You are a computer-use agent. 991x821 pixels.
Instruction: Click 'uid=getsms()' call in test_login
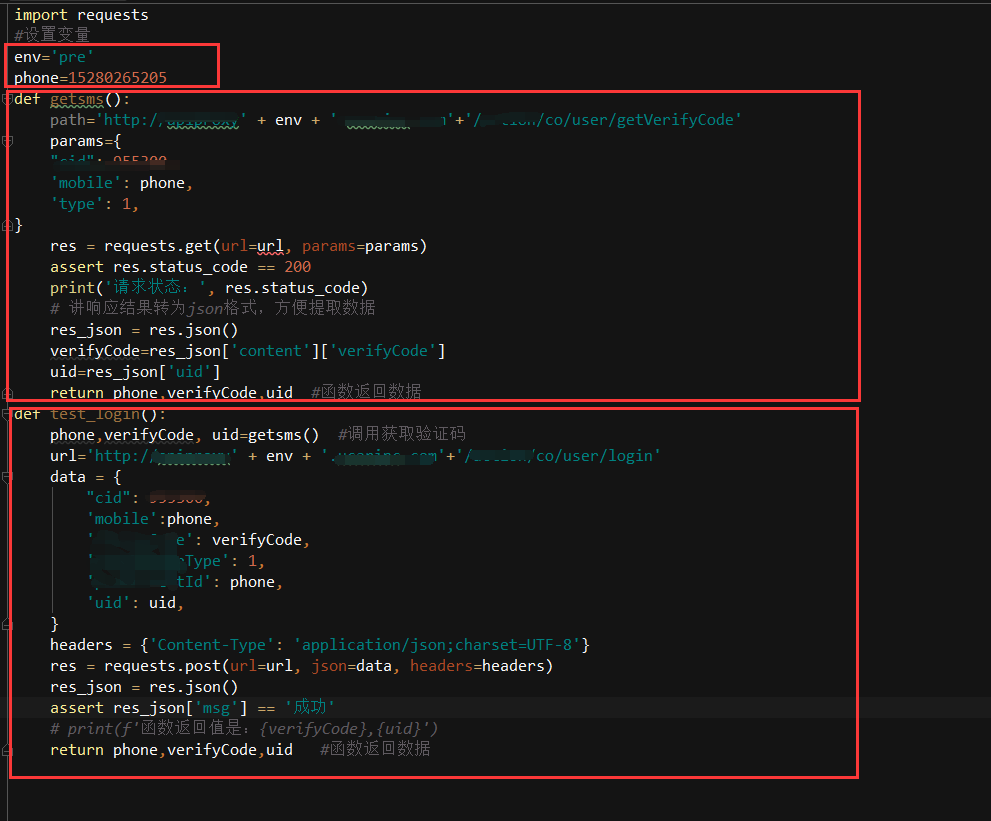point(265,435)
